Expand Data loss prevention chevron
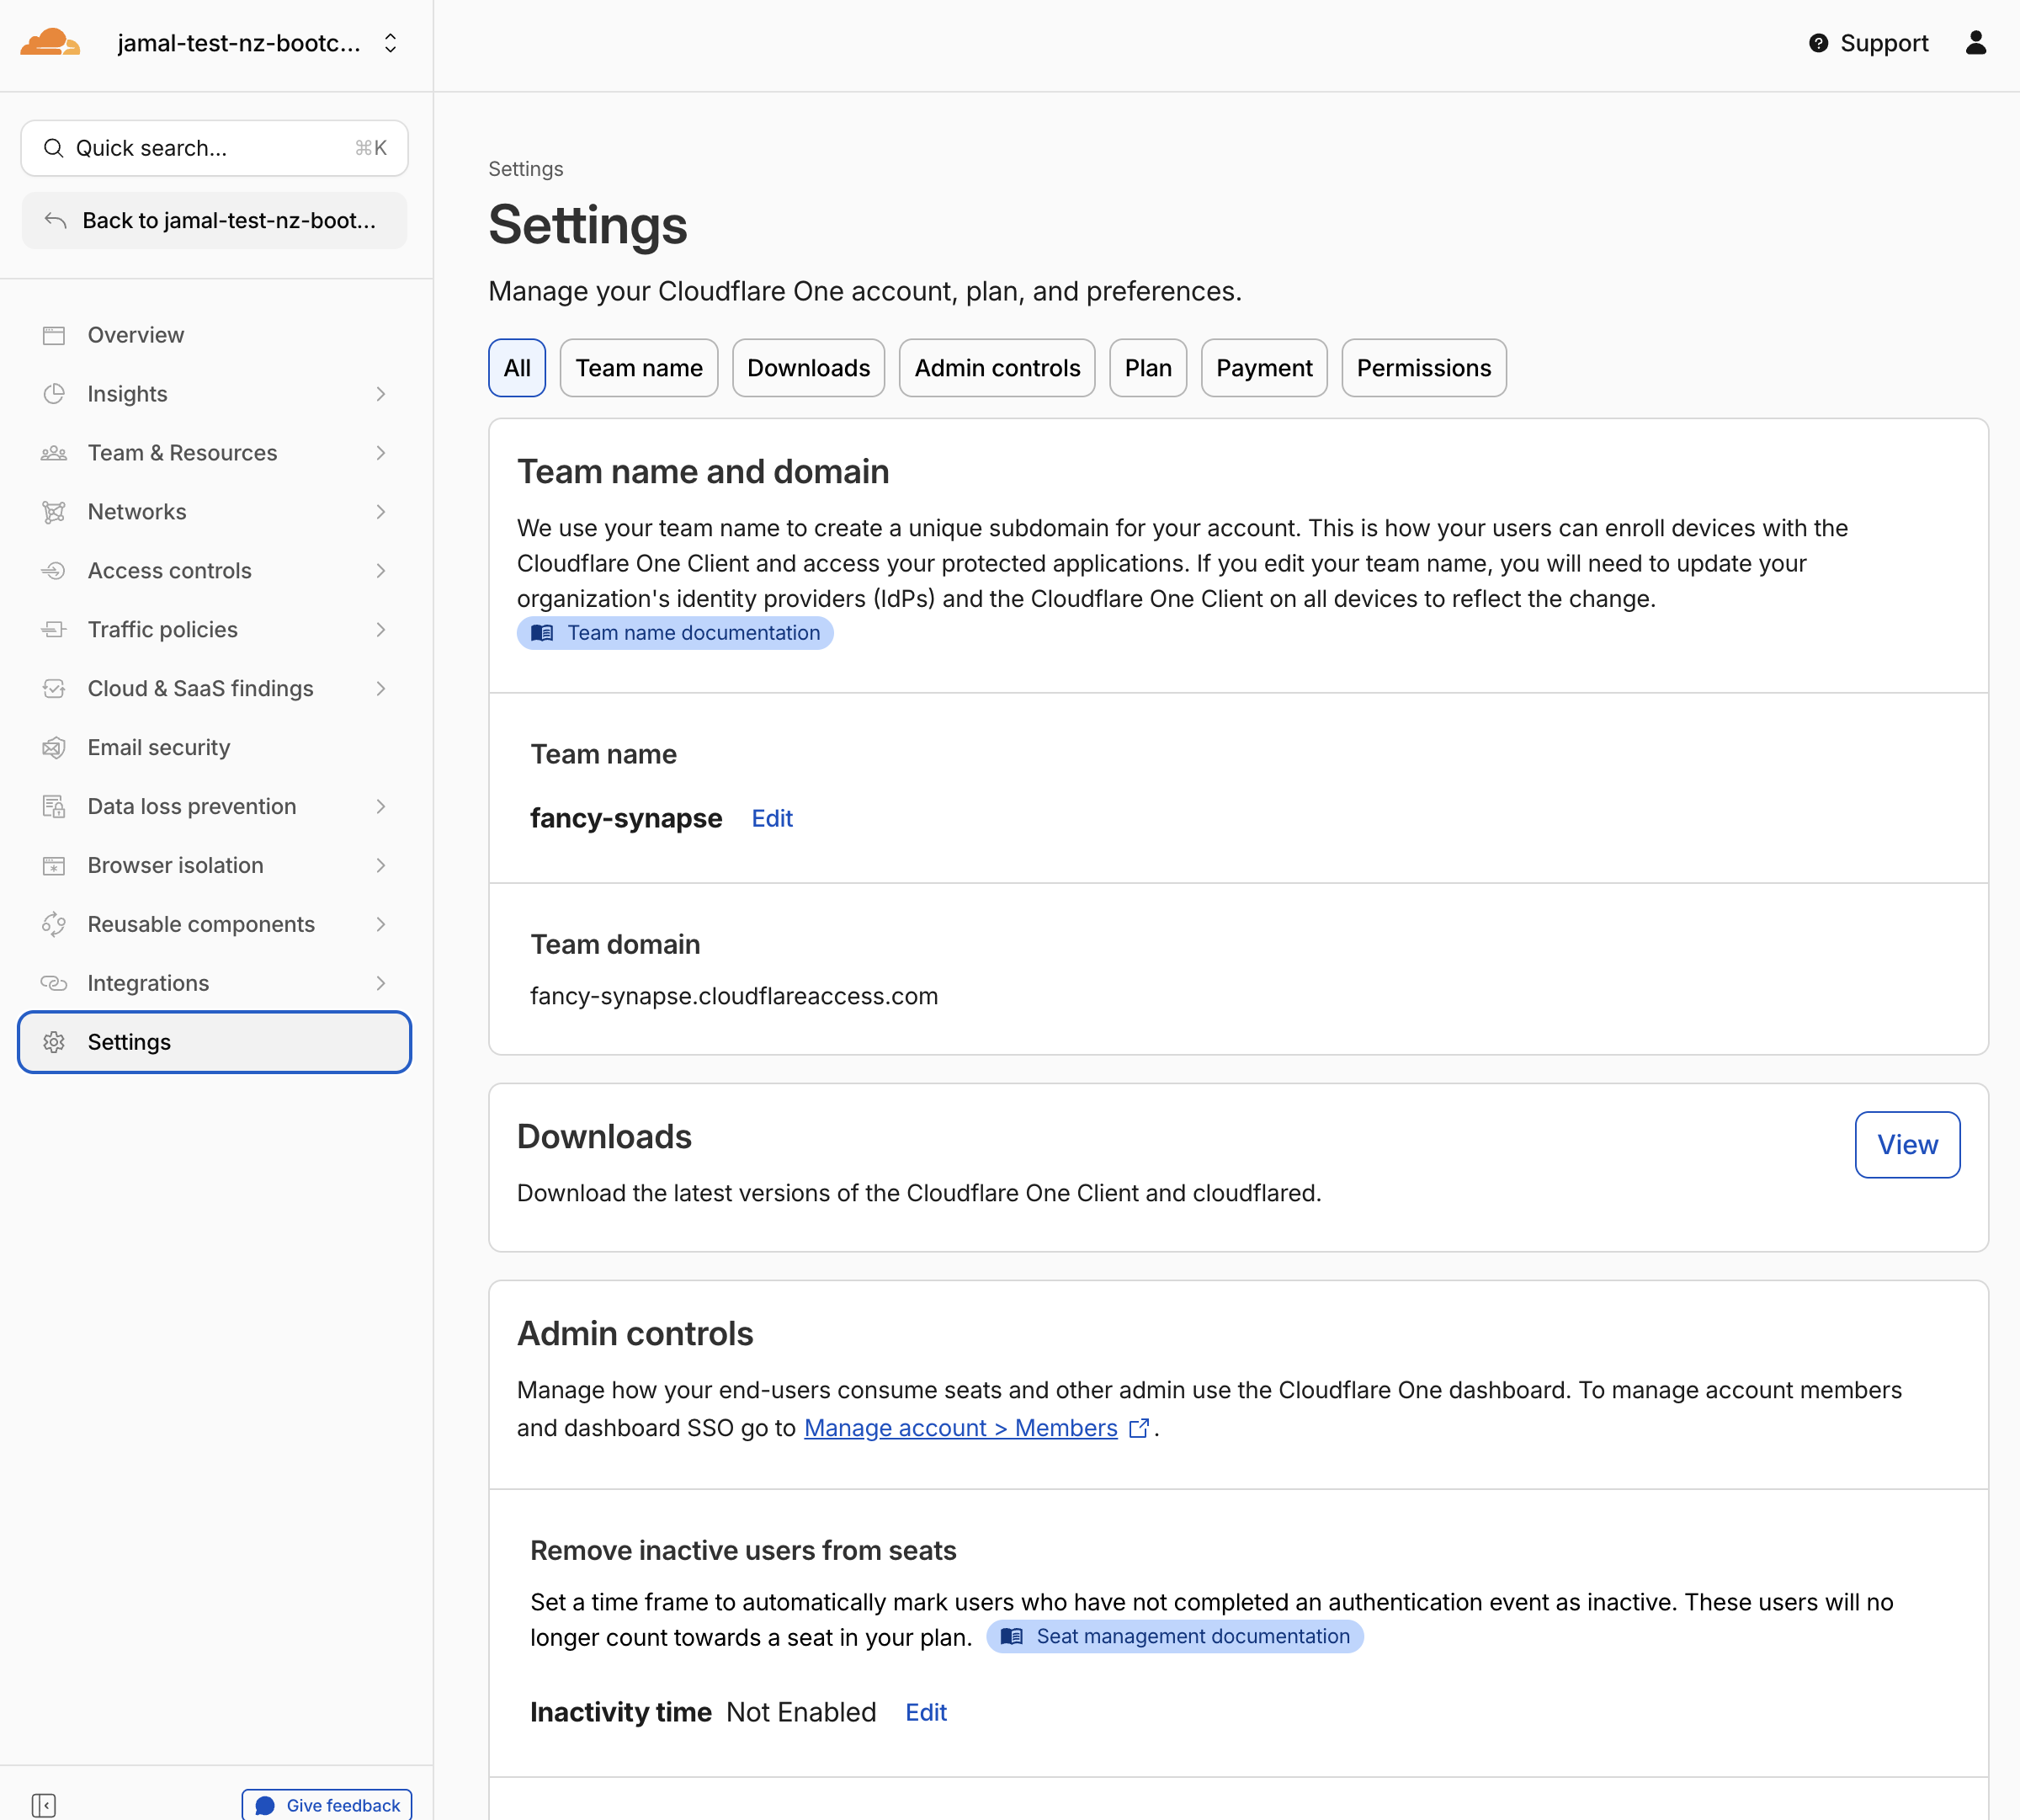 [x=381, y=807]
